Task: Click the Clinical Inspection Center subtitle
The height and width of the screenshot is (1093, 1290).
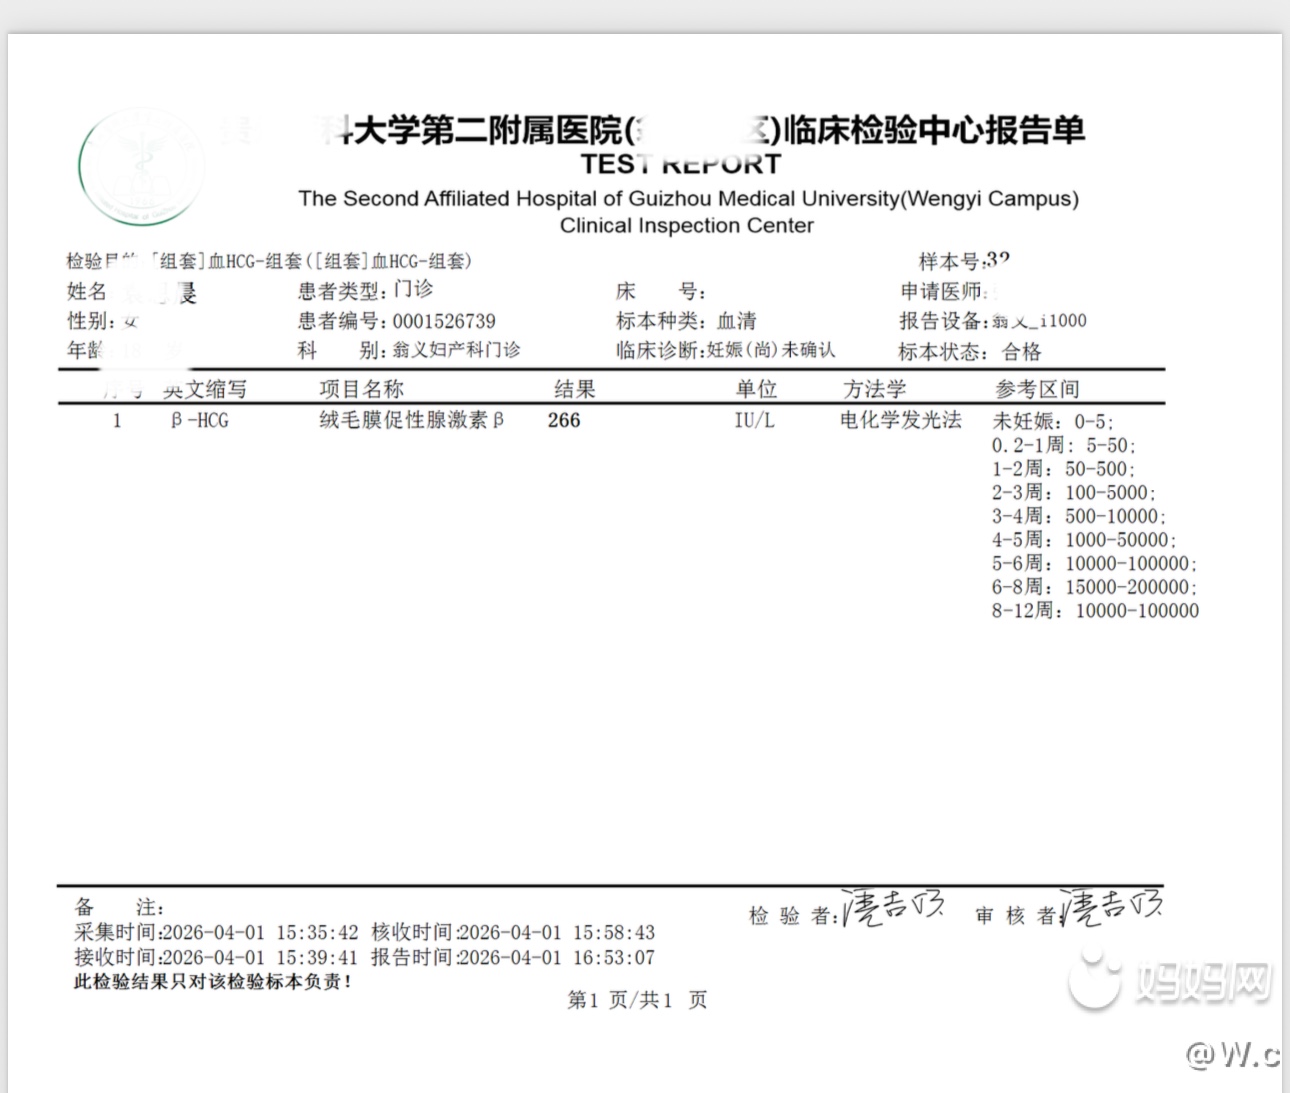Action: click(x=686, y=226)
